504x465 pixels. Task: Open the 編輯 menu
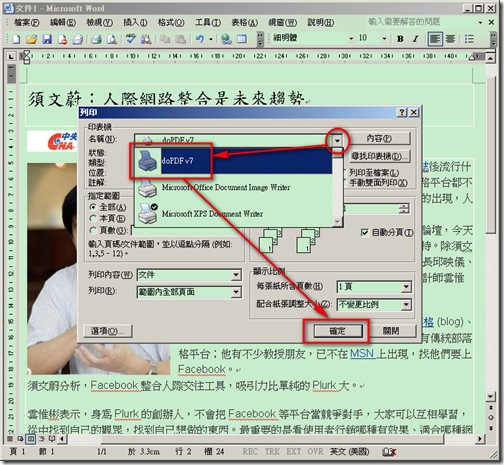click(63, 22)
